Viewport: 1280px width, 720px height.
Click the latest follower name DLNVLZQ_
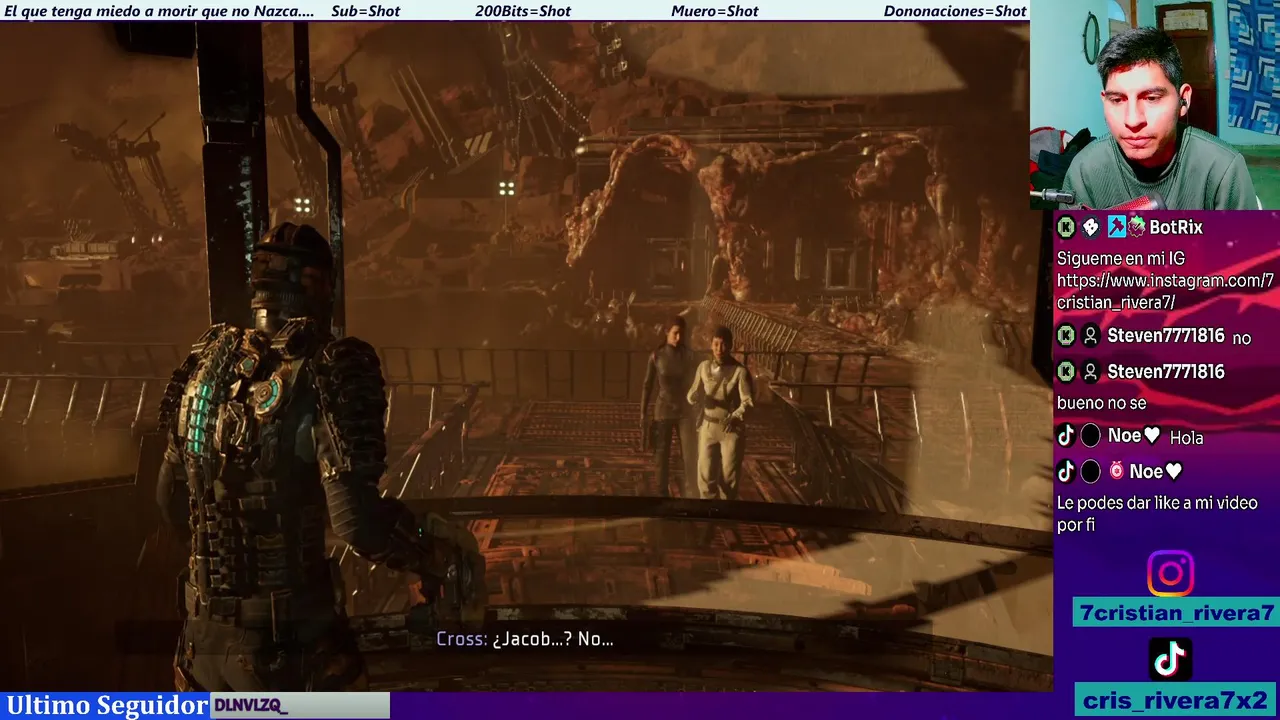(251, 706)
